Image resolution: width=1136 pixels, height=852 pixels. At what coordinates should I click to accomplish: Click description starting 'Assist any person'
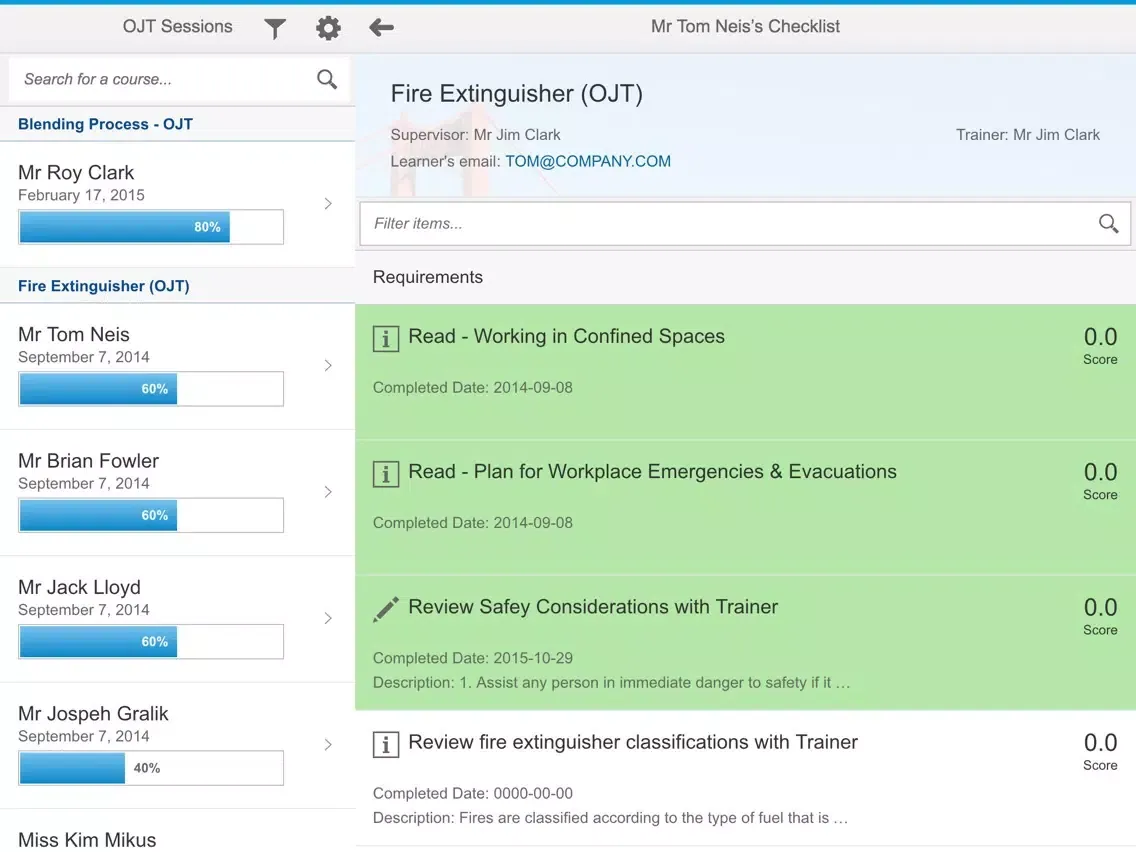(x=611, y=682)
